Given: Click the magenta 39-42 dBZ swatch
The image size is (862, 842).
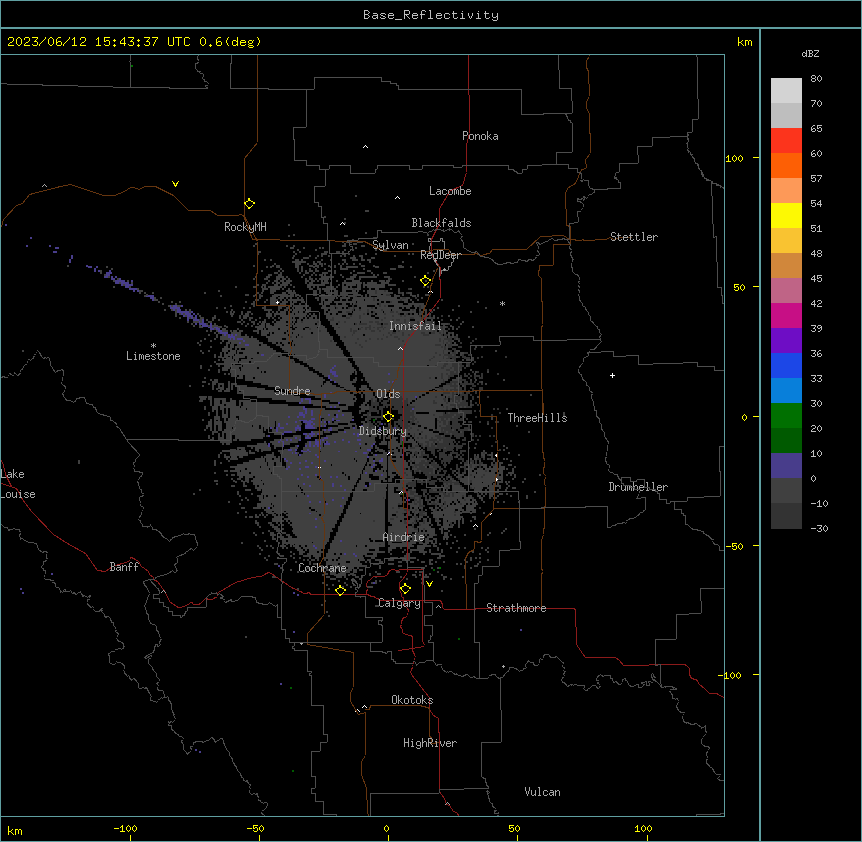Looking at the screenshot, I should 786,315.
